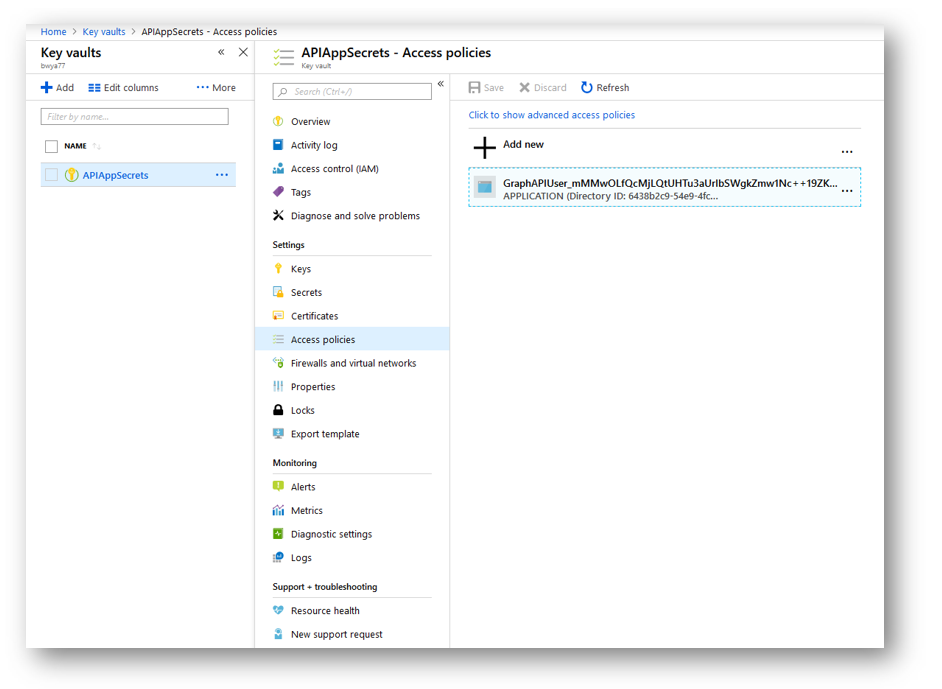
Task: Click the Certificates icon
Action: coord(278,315)
